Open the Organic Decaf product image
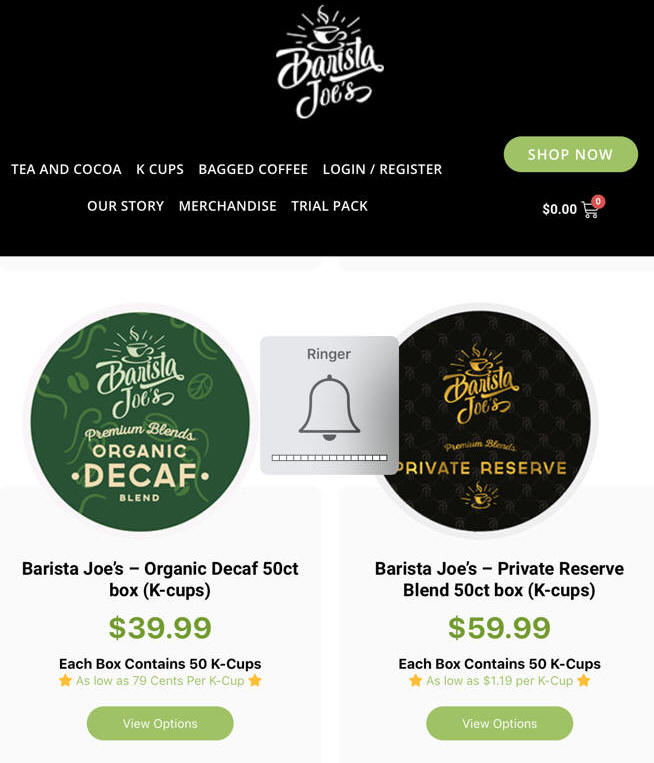Image resolution: width=654 pixels, height=763 pixels. click(140, 421)
